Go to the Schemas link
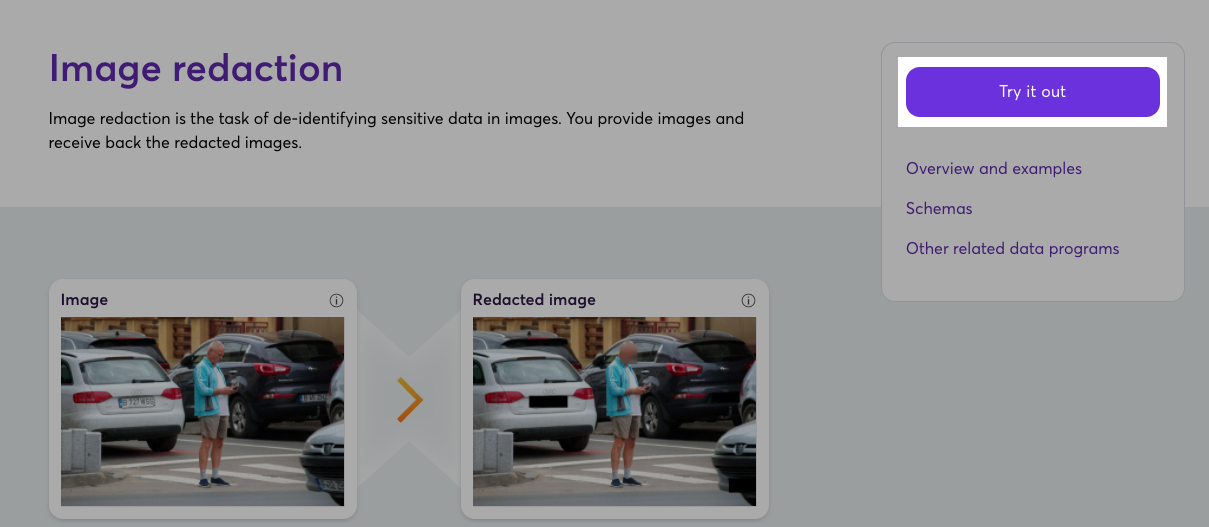 (939, 209)
